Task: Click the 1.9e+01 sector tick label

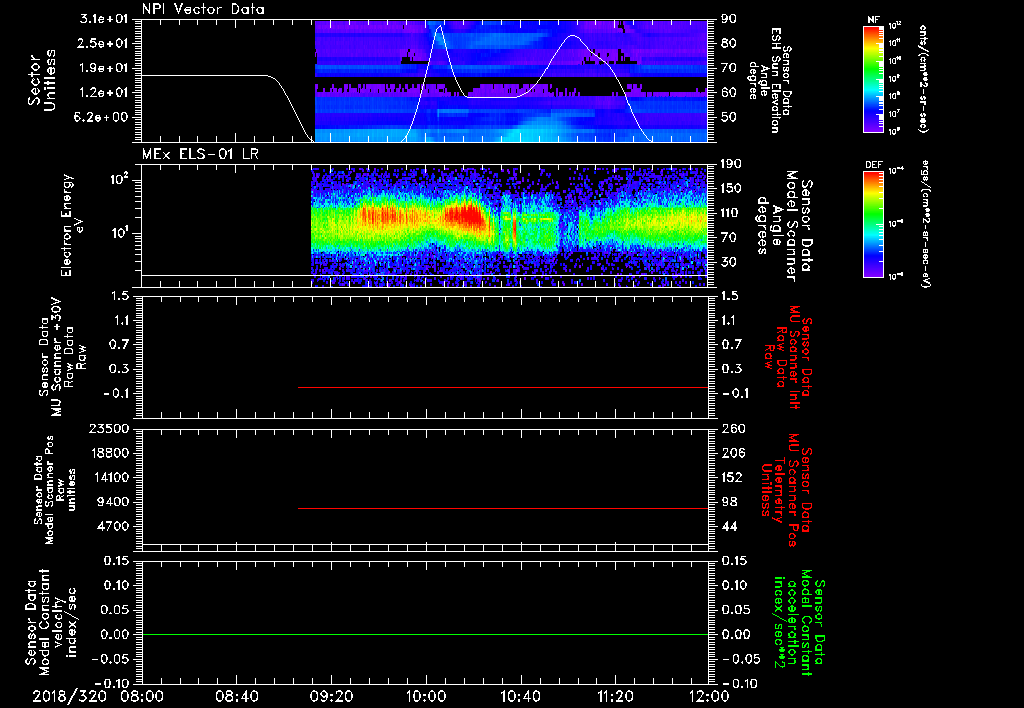Action: tap(104, 68)
